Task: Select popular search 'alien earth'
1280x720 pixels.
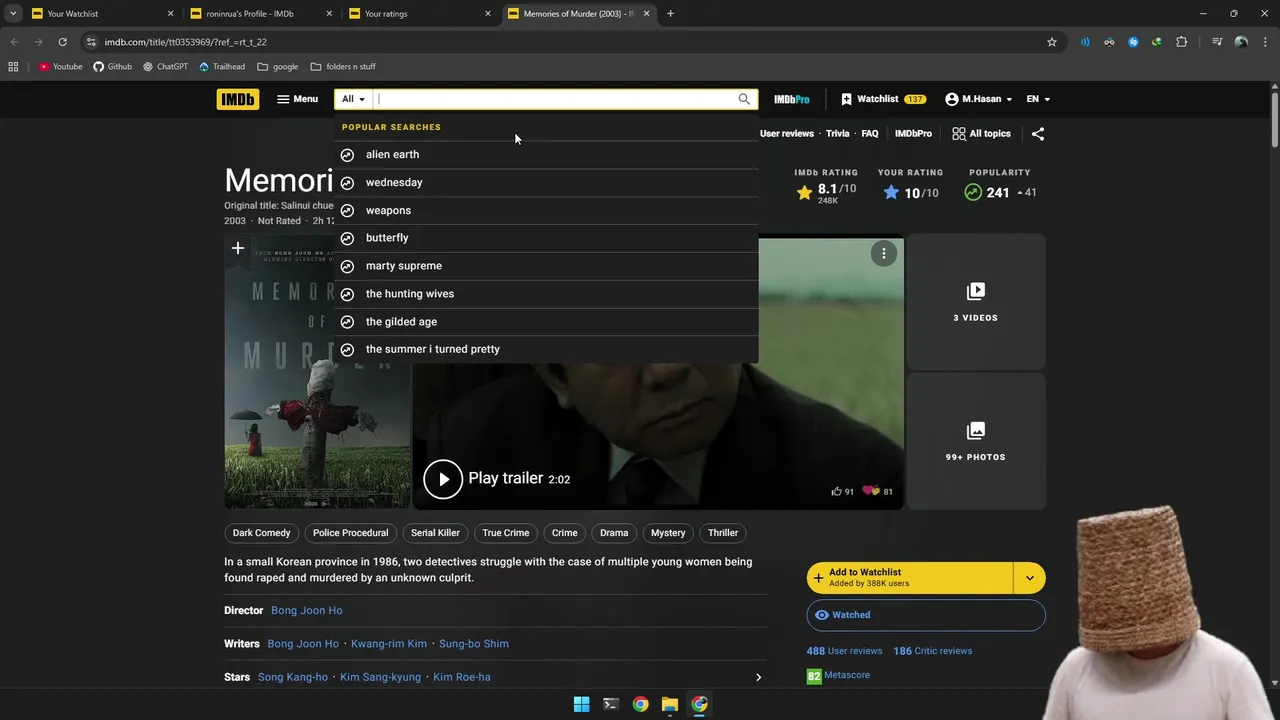Action: point(546,155)
